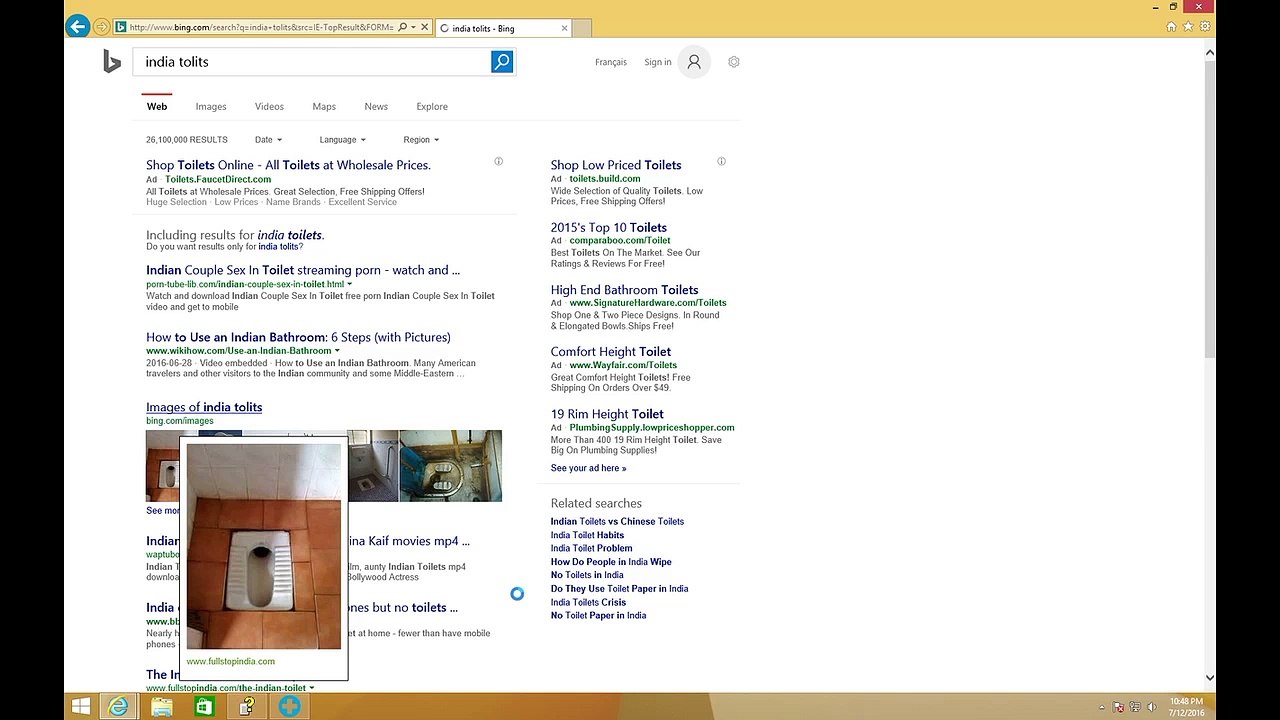Open the green spreadsheet app on the taskbar
The width and height of the screenshot is (1280, 720).
[204, 707]
